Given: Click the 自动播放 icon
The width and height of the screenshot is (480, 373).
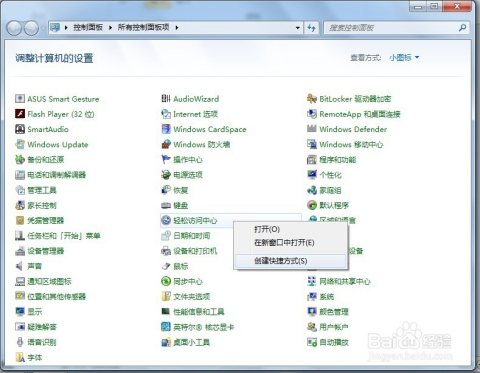Looking at the screenshot, I should pos(312,342).
